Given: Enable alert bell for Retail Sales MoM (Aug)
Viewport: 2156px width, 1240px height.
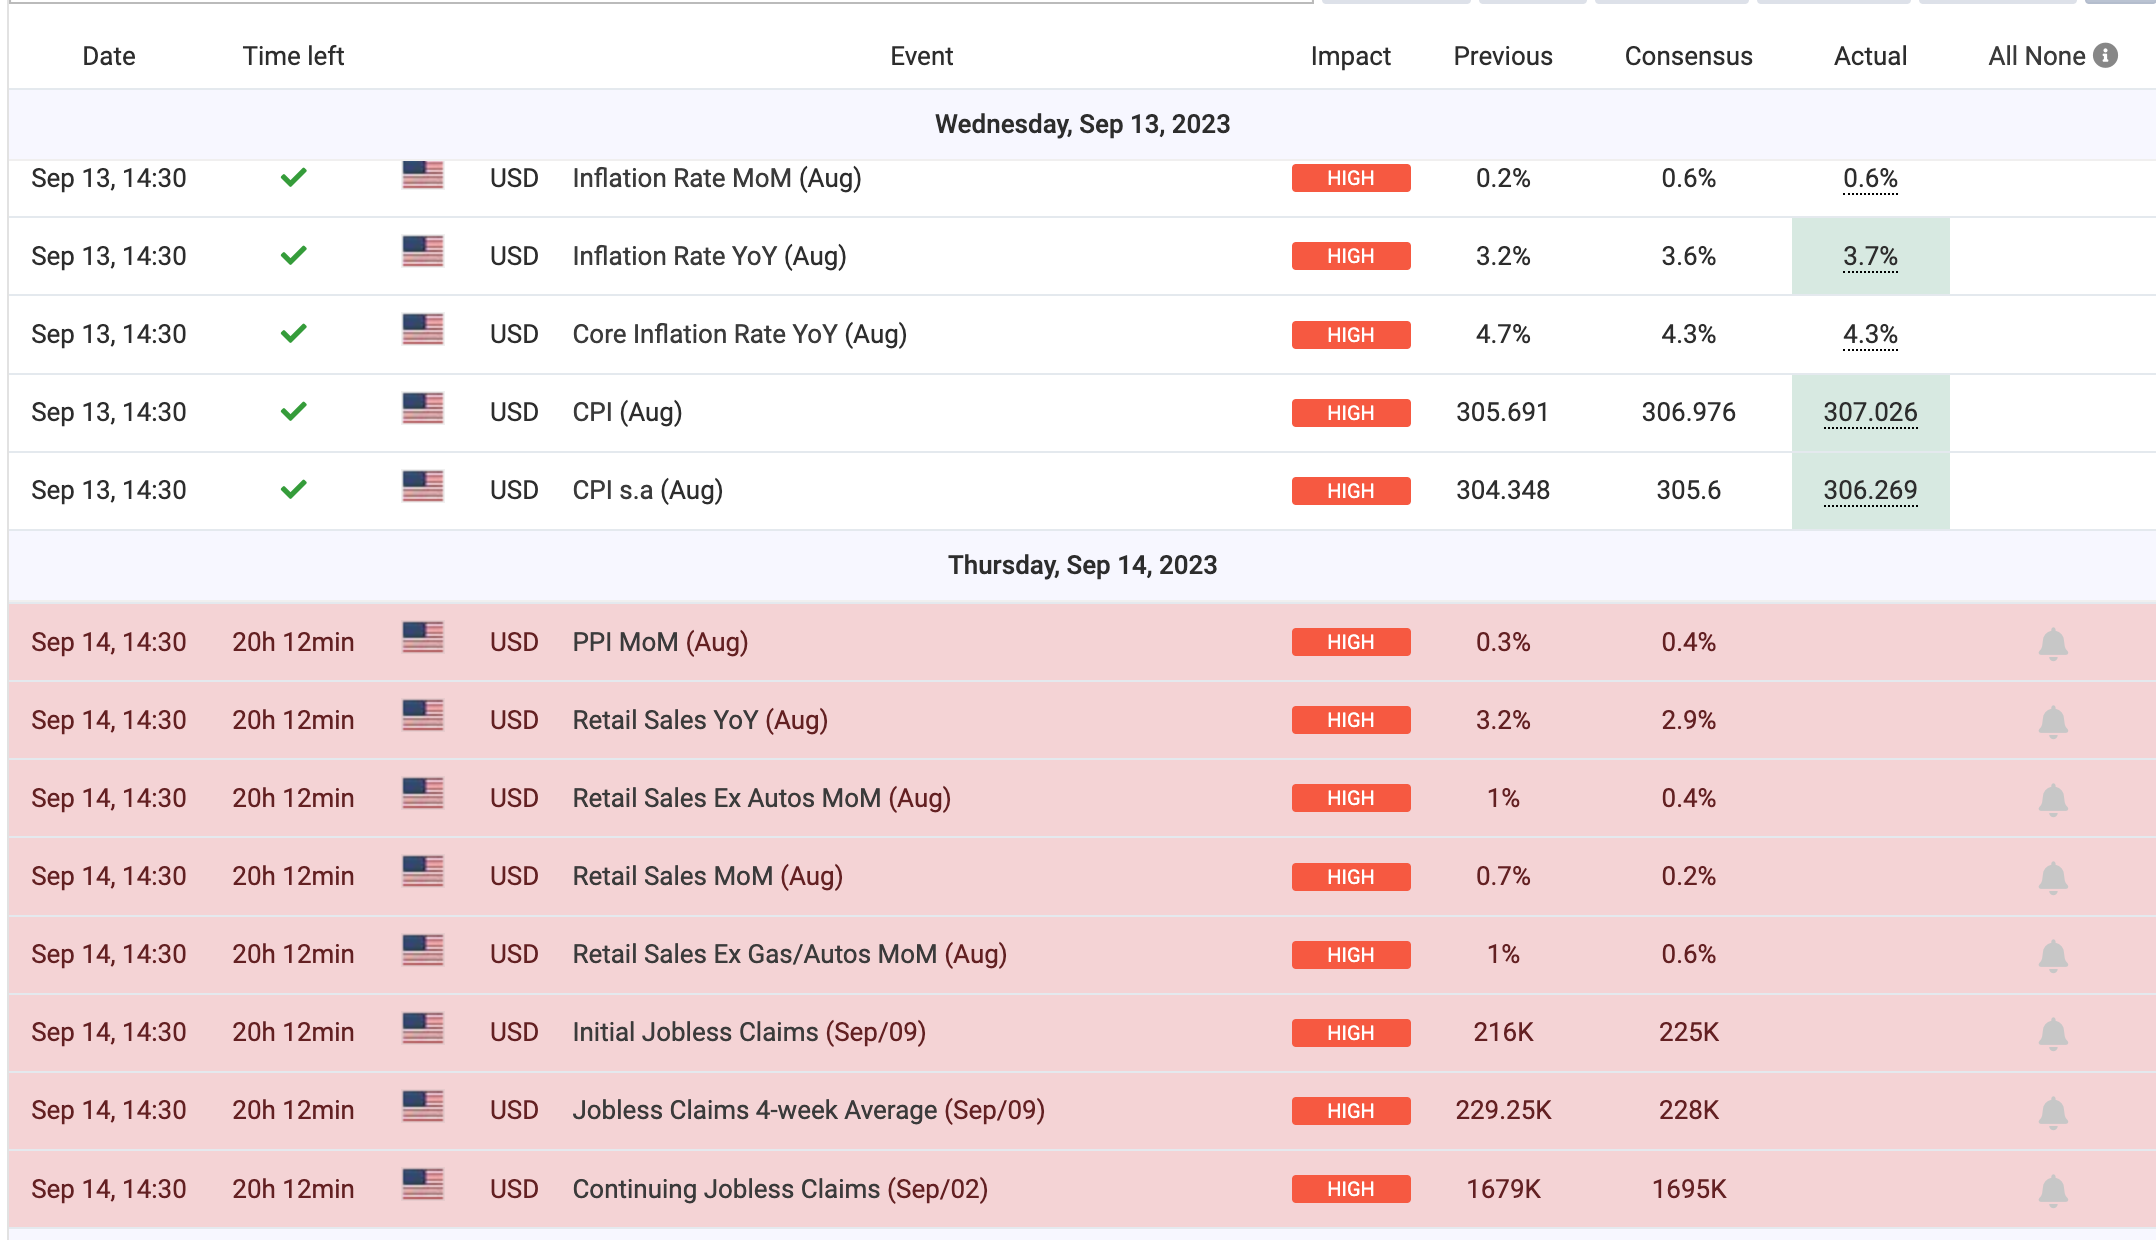Looking at the screenshot, I should click(x=2053, y=877).
